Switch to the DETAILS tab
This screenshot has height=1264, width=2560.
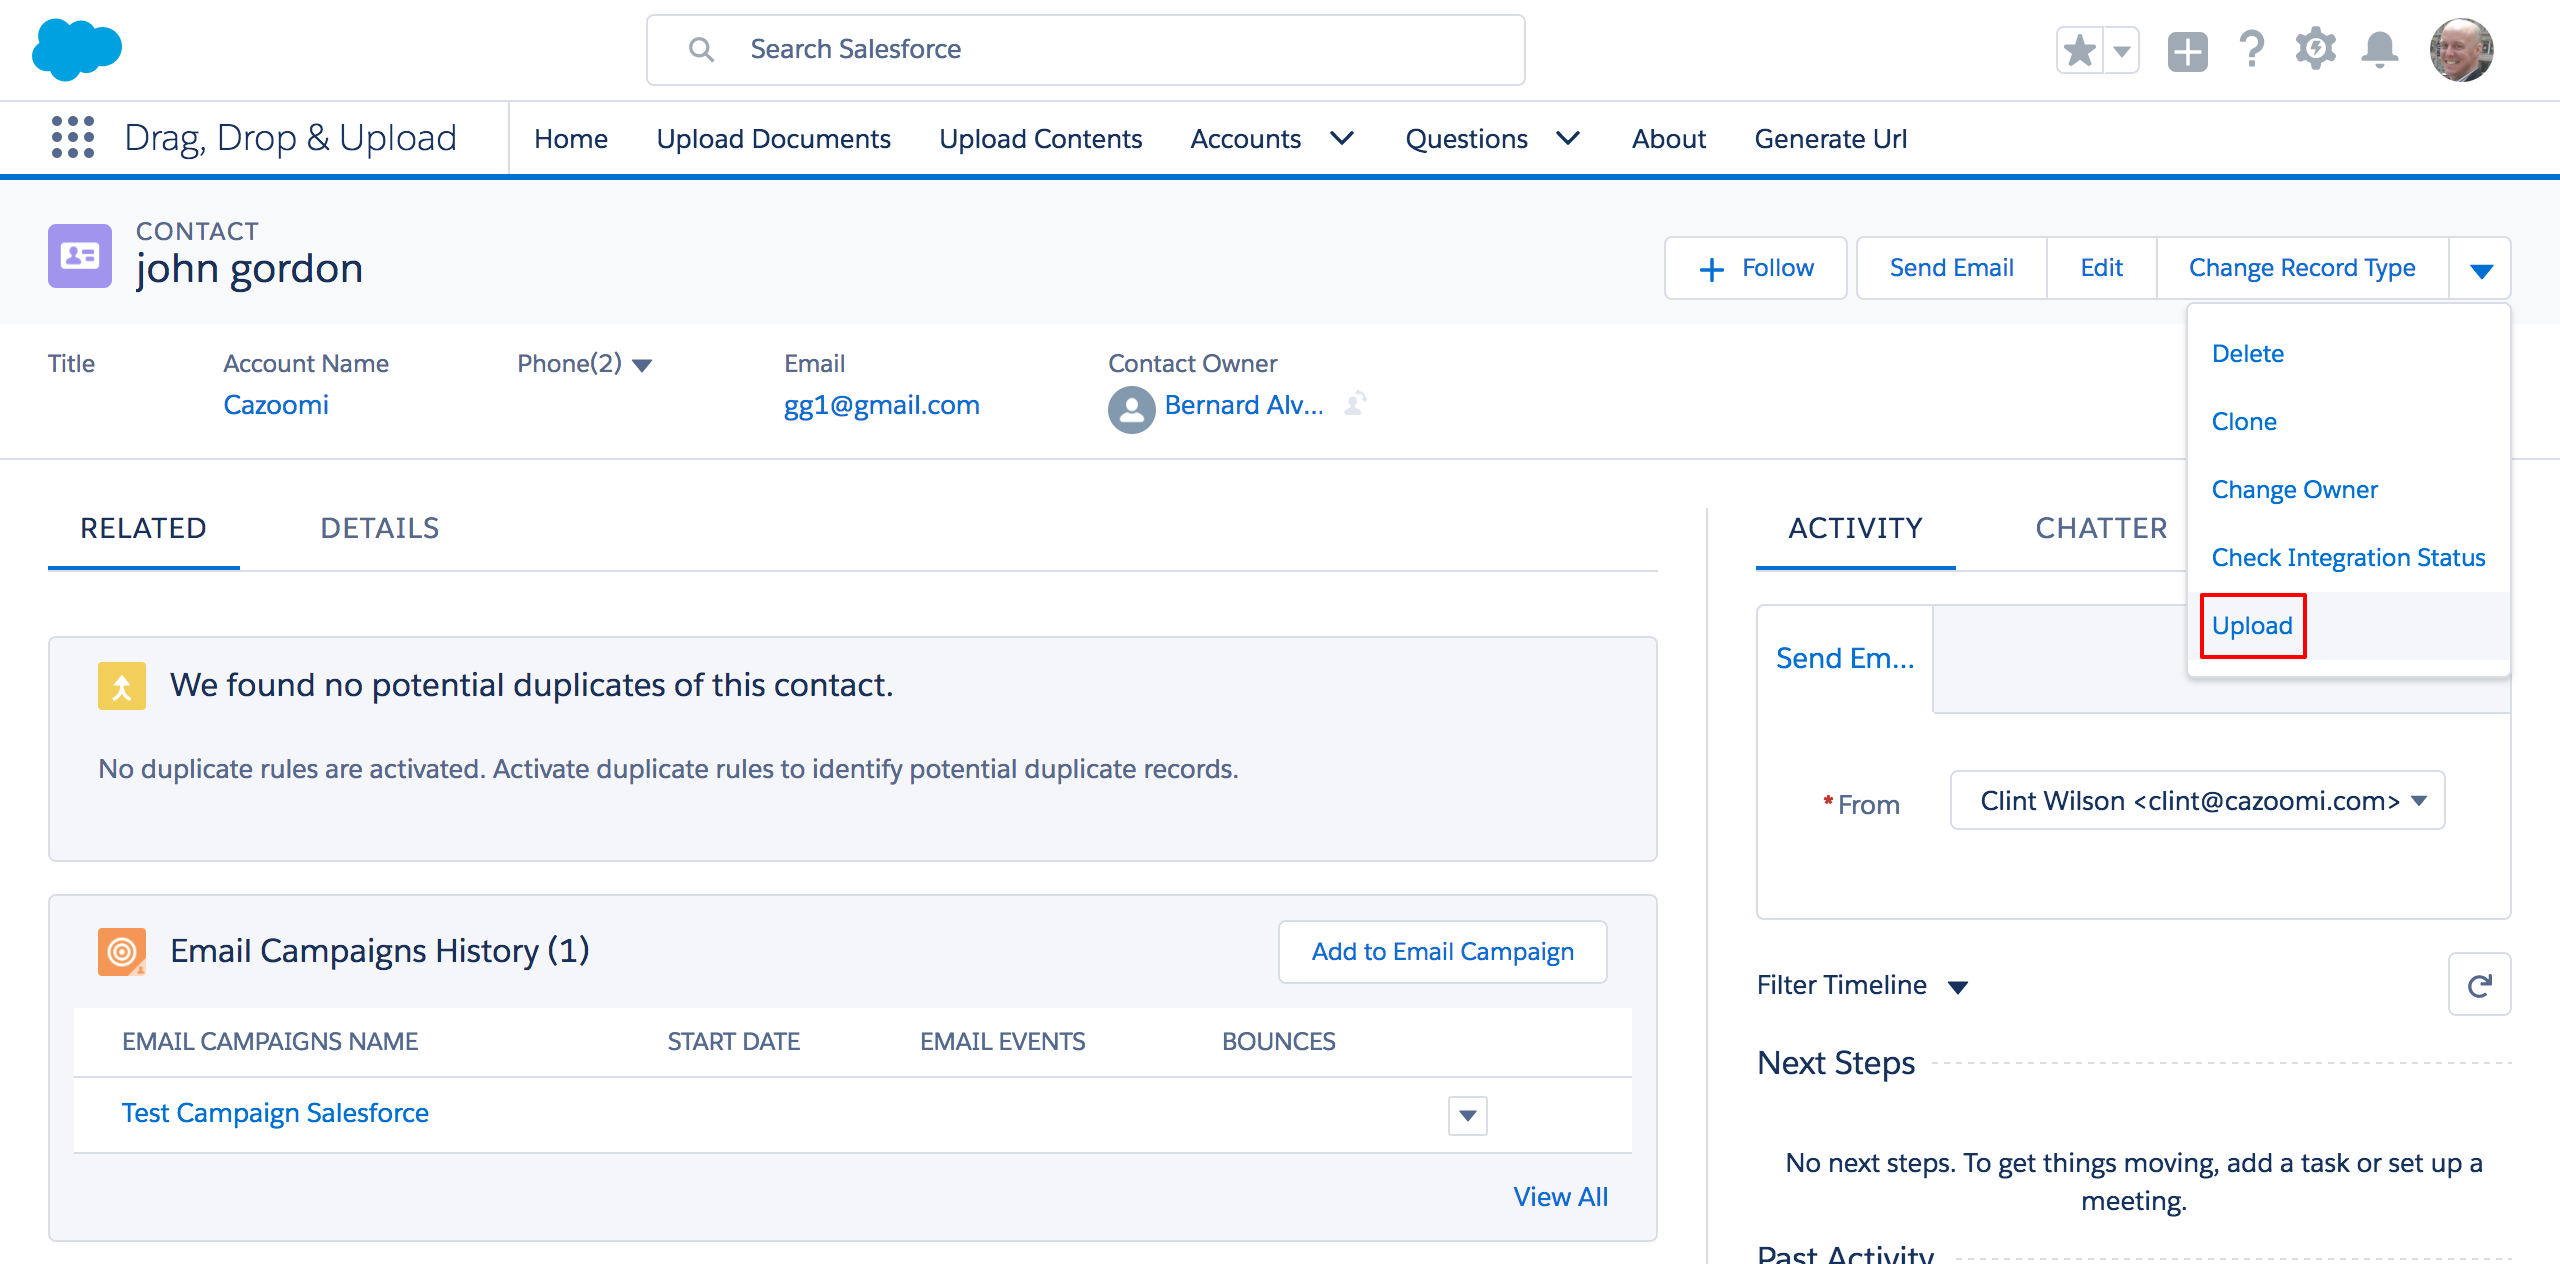coord(379,528)
